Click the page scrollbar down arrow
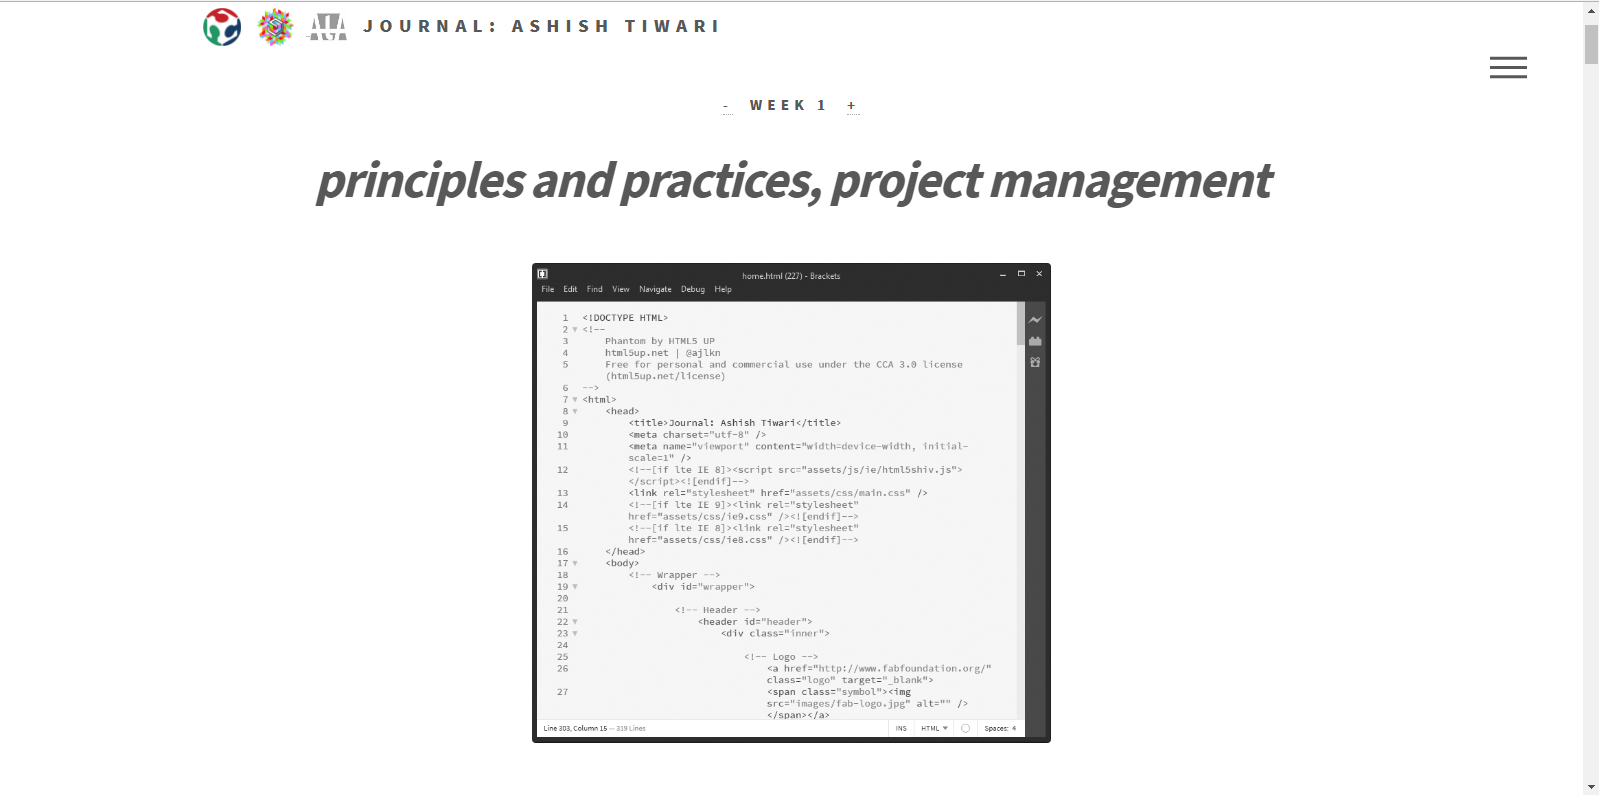 click(x=1591, y=786)
